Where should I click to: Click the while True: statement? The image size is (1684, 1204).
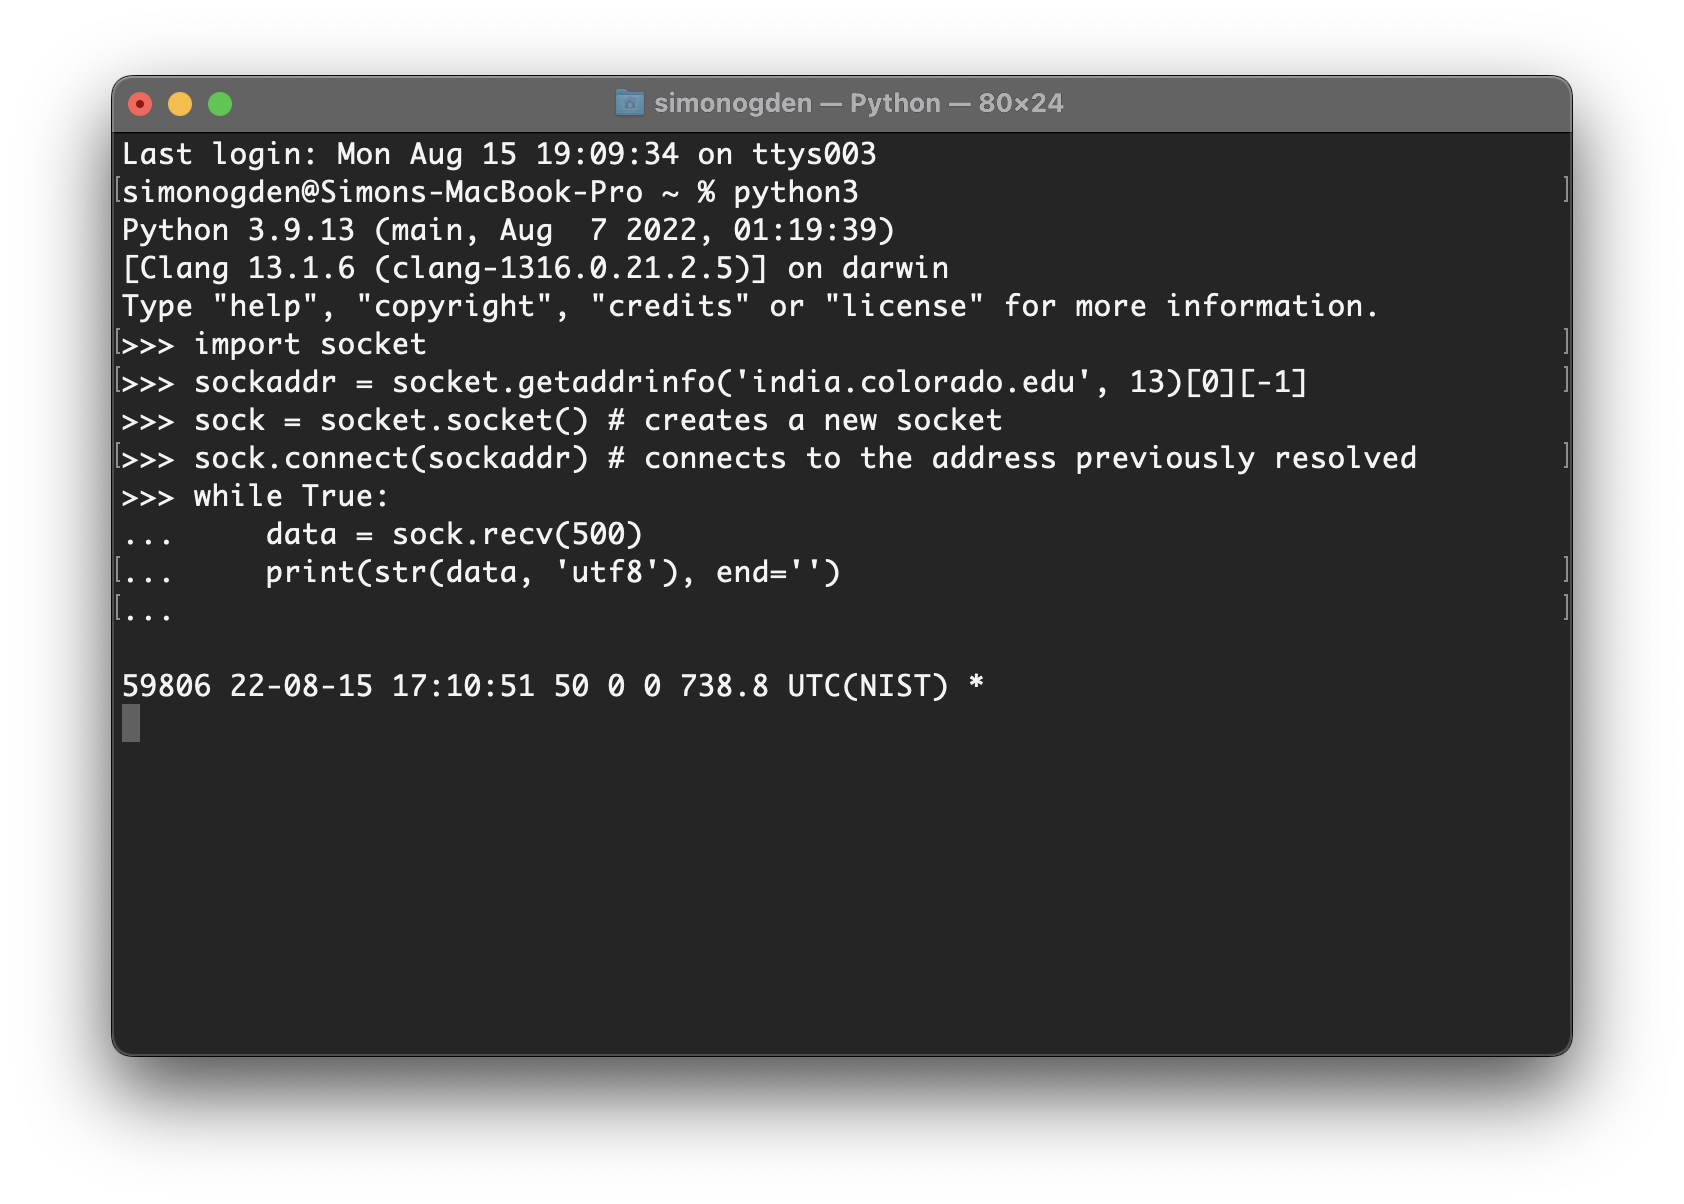290,496
